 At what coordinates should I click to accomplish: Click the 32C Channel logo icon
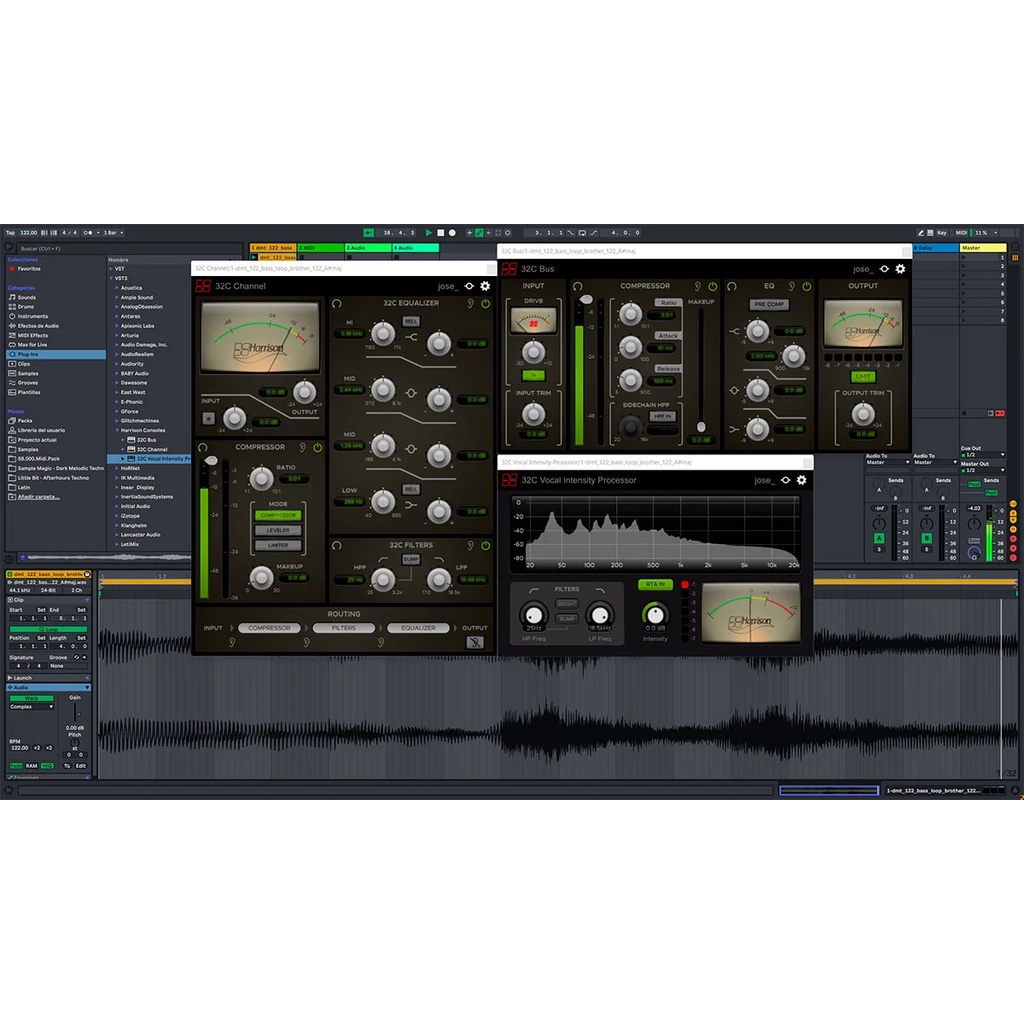coord(203,286)
